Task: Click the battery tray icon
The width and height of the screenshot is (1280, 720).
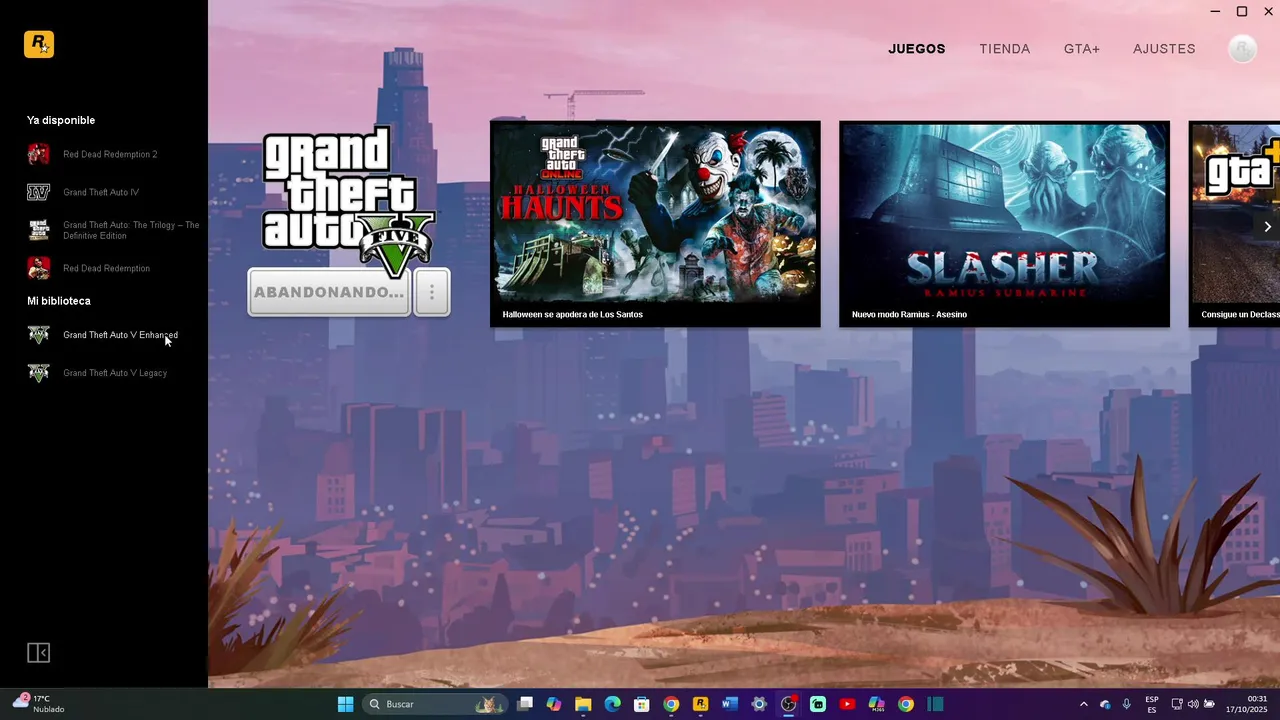Action: (x=1209, y=704)
